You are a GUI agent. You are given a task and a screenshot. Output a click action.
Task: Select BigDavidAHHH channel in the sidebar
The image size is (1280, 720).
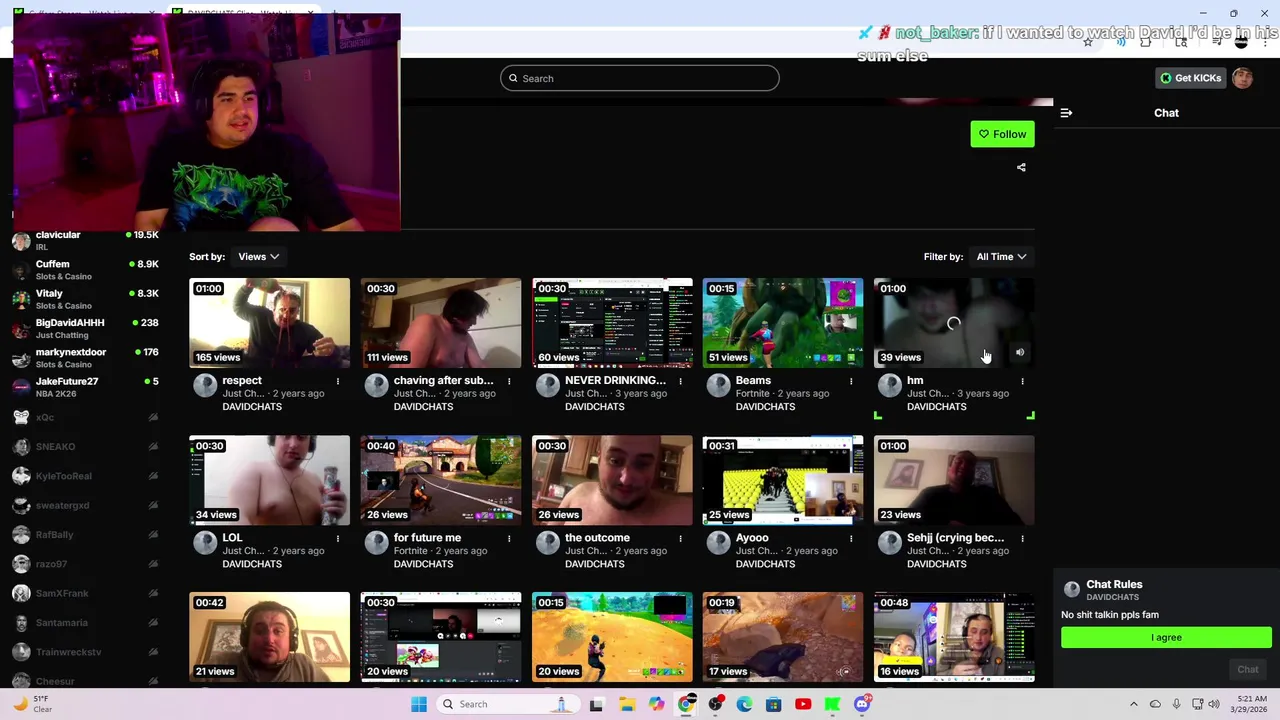[86, 328]
